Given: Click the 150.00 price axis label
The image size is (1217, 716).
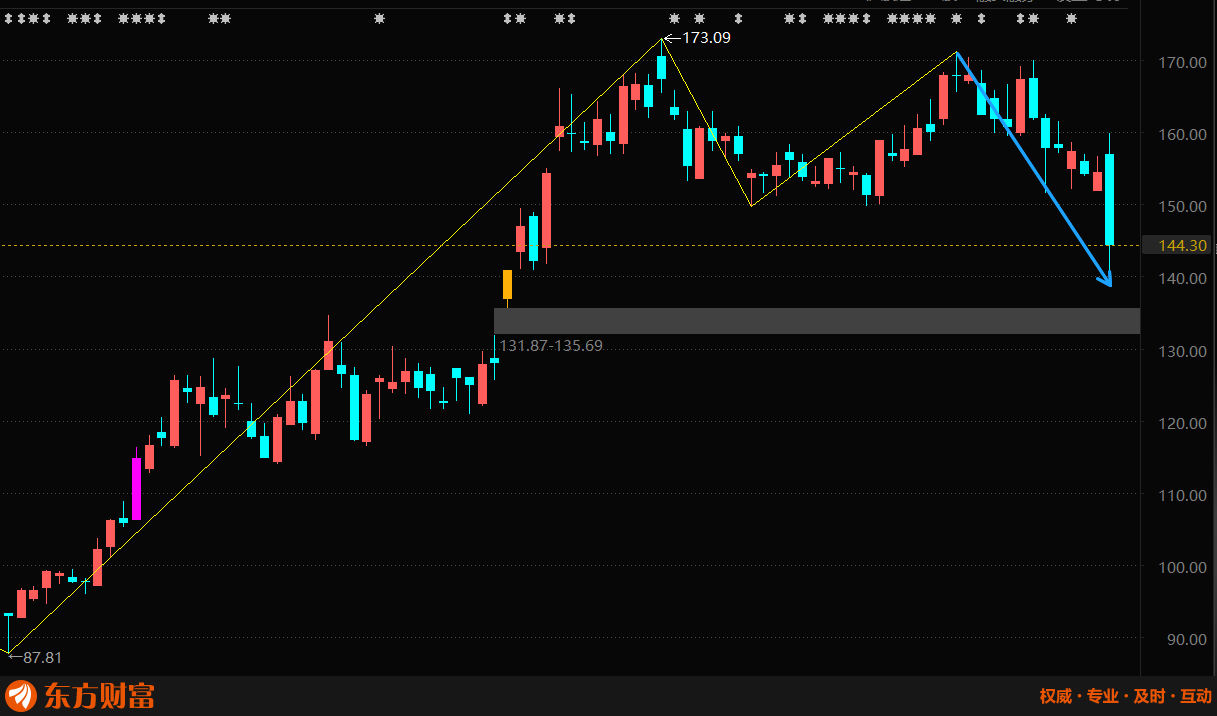Looking at the screenshot, I should 1183,206.
